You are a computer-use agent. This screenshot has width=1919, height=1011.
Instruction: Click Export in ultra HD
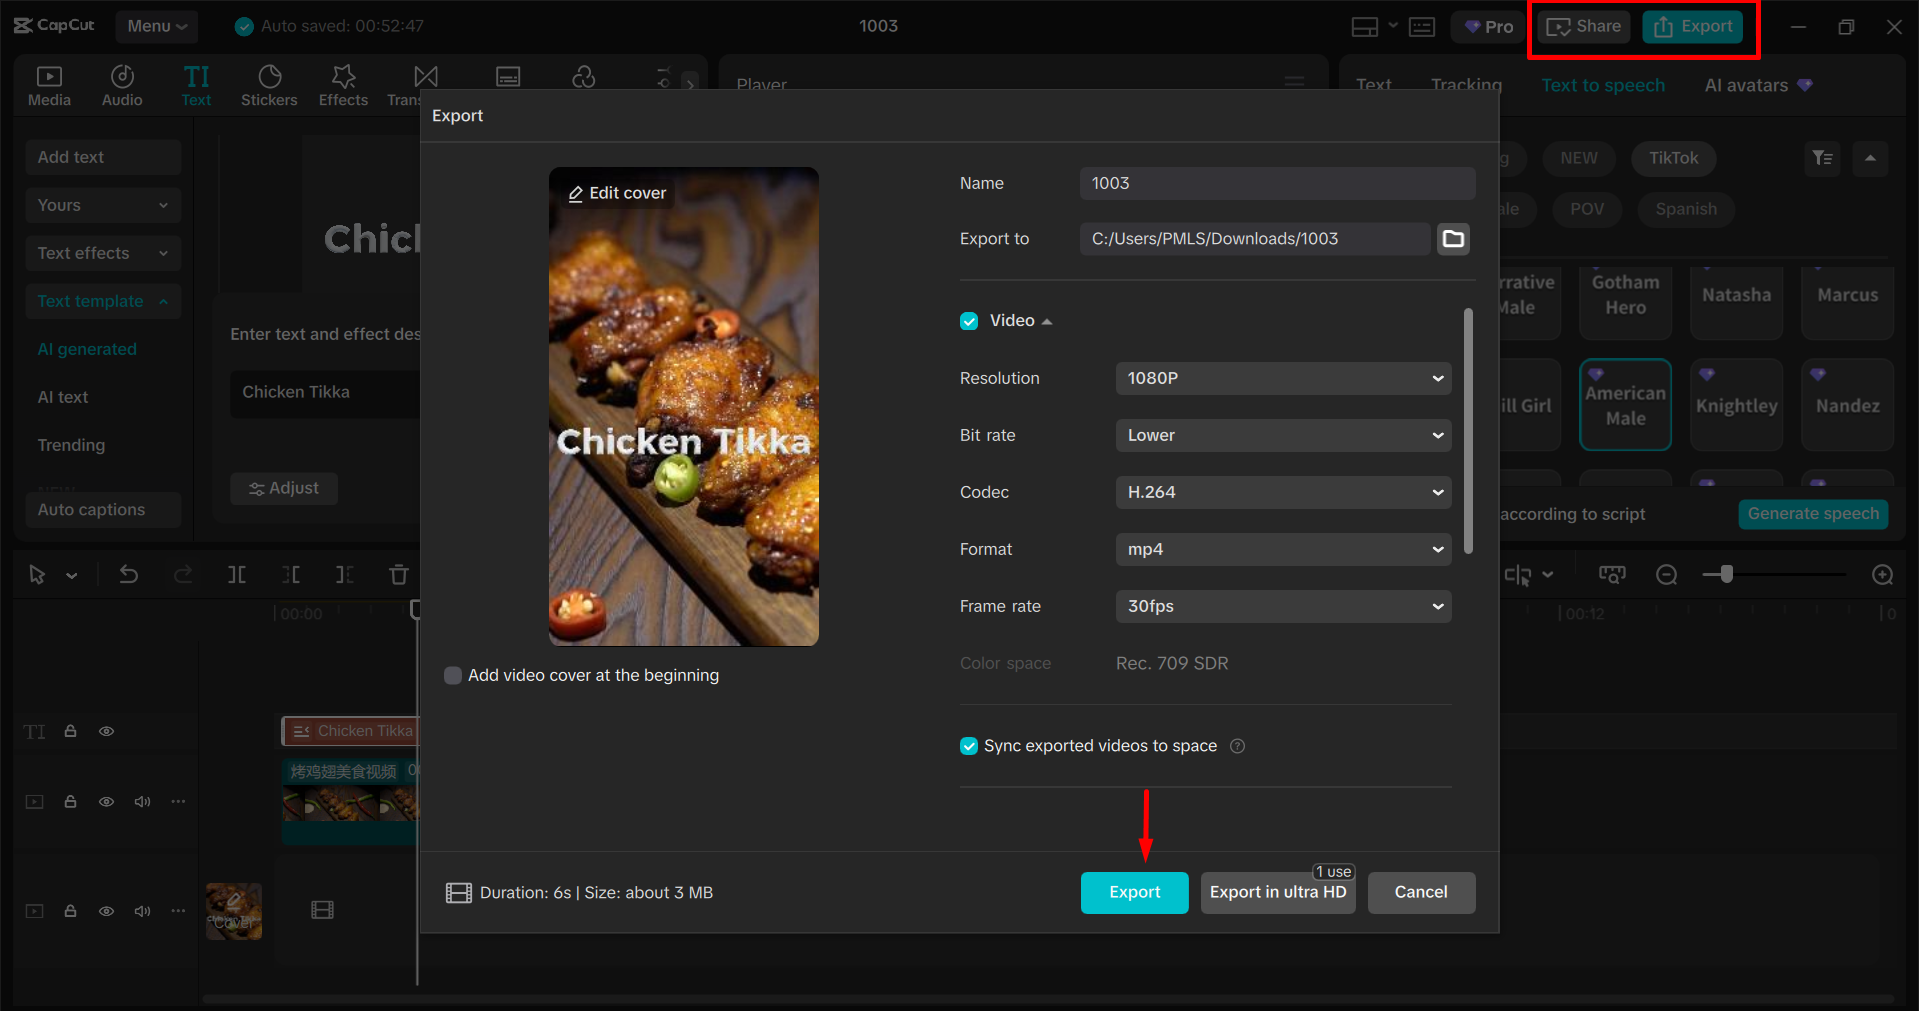click(x=1277, y=892)
